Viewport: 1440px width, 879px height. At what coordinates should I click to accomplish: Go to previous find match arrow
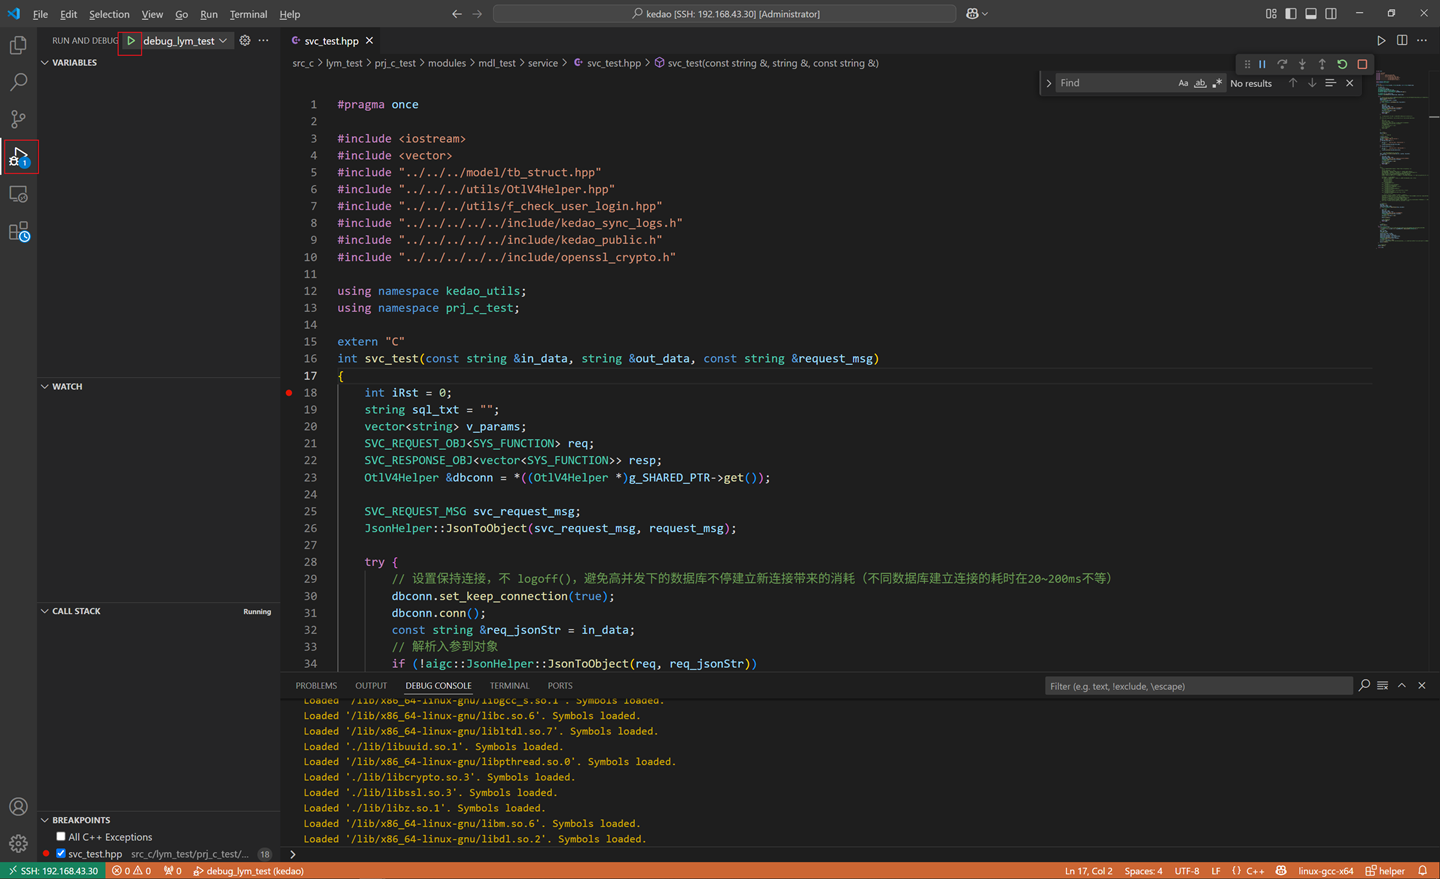(1293, 83)
